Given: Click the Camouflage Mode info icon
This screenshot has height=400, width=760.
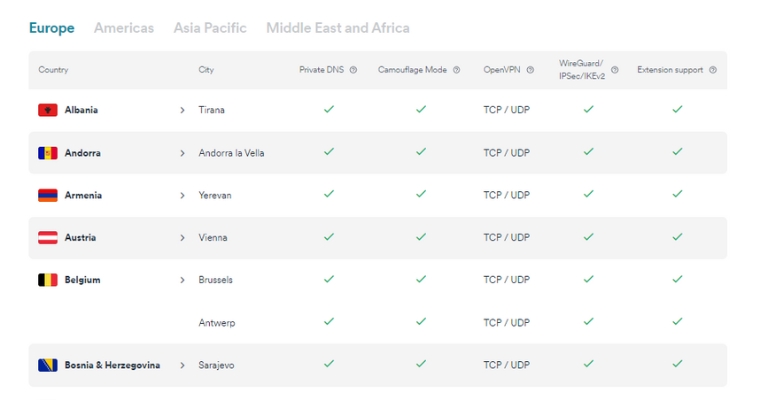Looking at the screenshot, I should [x=457, y=70].
